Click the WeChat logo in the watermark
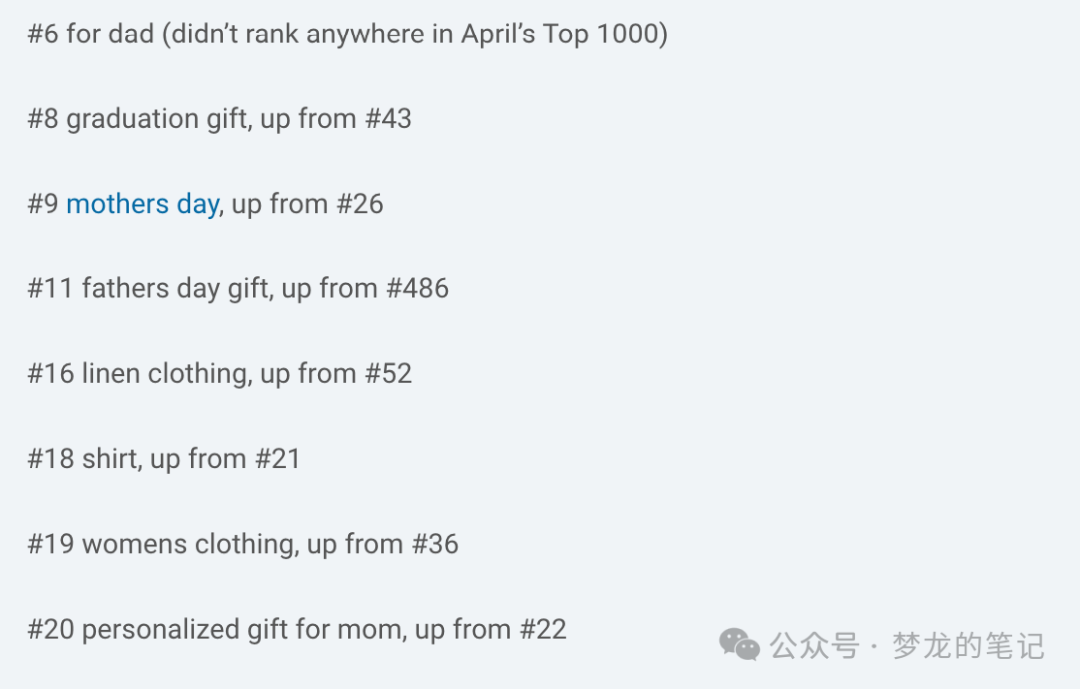1080x689 pixels. point(739,645)
